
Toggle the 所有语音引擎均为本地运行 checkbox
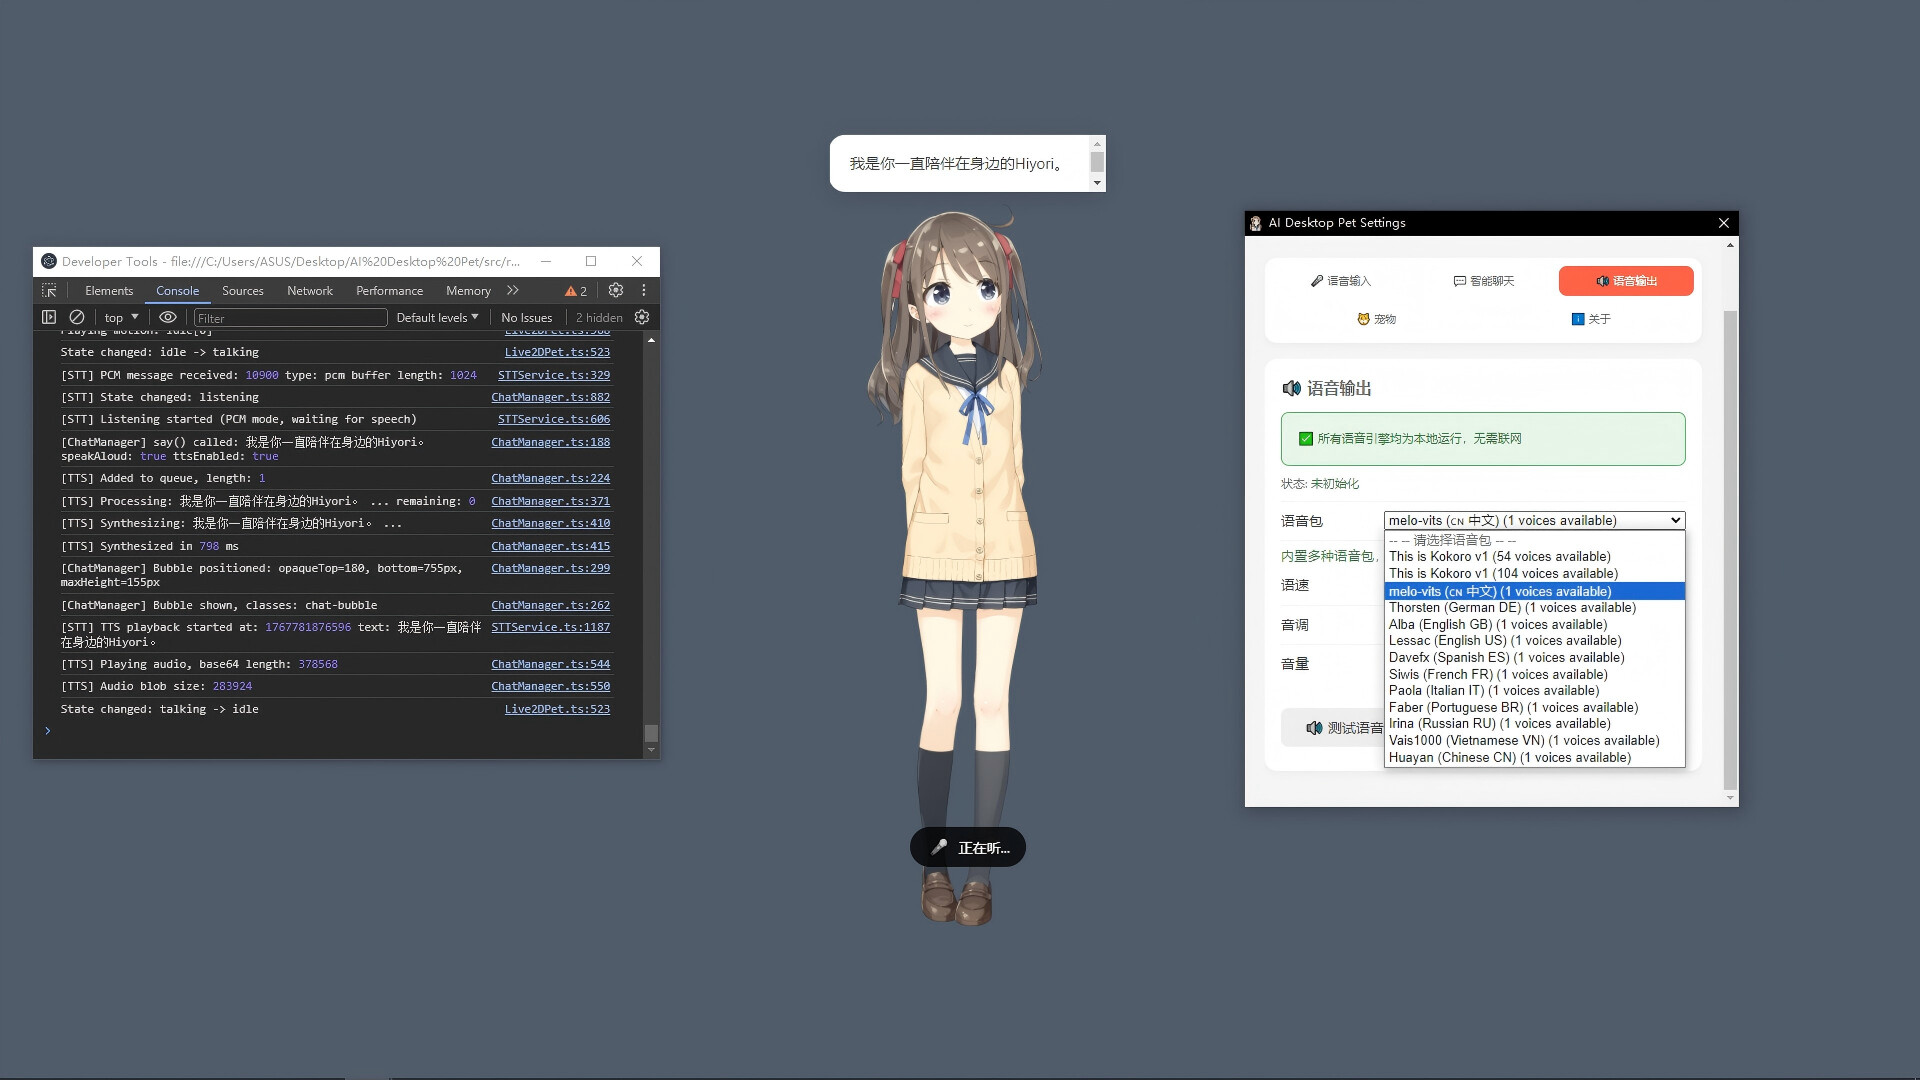click(1305, 437)
